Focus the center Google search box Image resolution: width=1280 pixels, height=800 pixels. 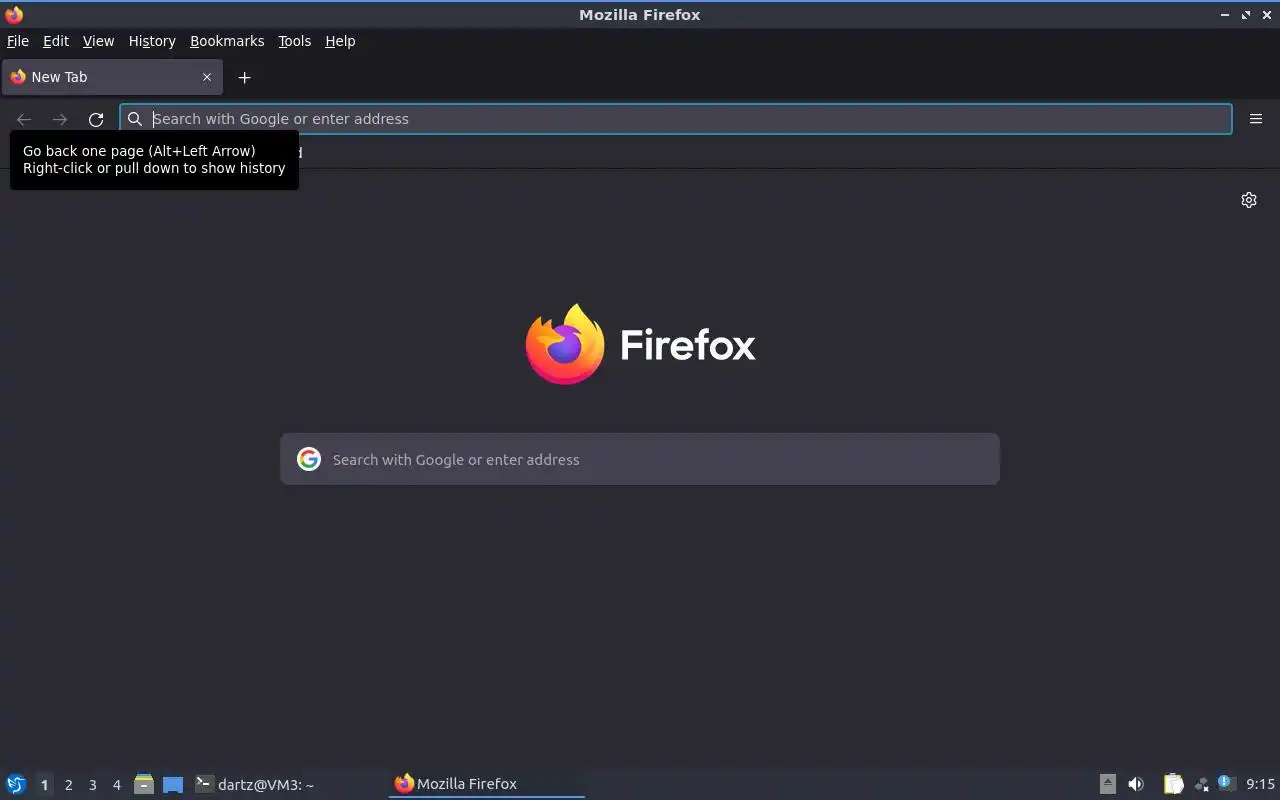640,459
